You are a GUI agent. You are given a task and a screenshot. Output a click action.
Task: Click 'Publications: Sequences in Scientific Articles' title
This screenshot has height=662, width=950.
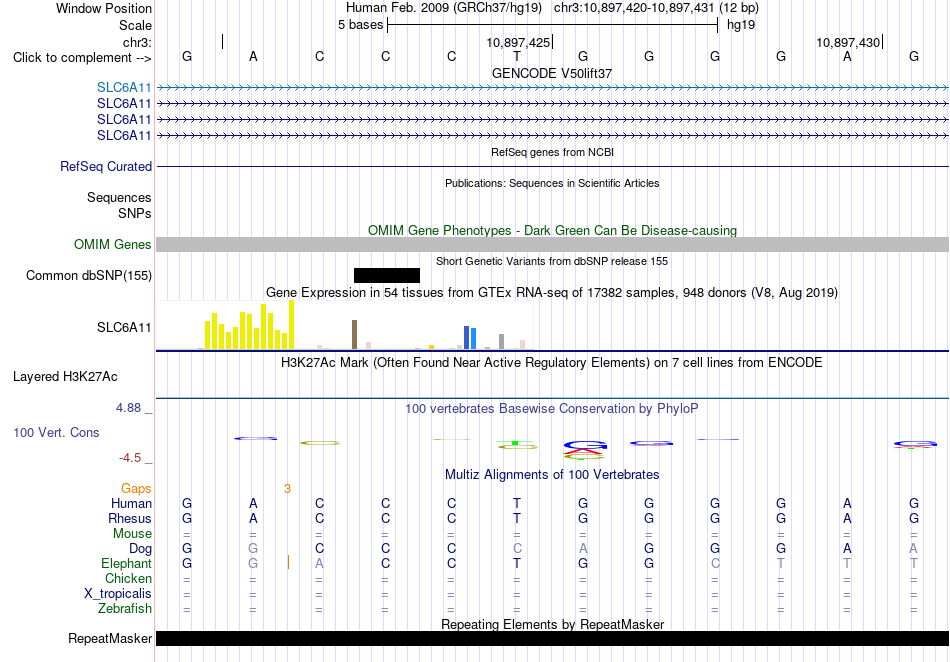tap(552, 183)
